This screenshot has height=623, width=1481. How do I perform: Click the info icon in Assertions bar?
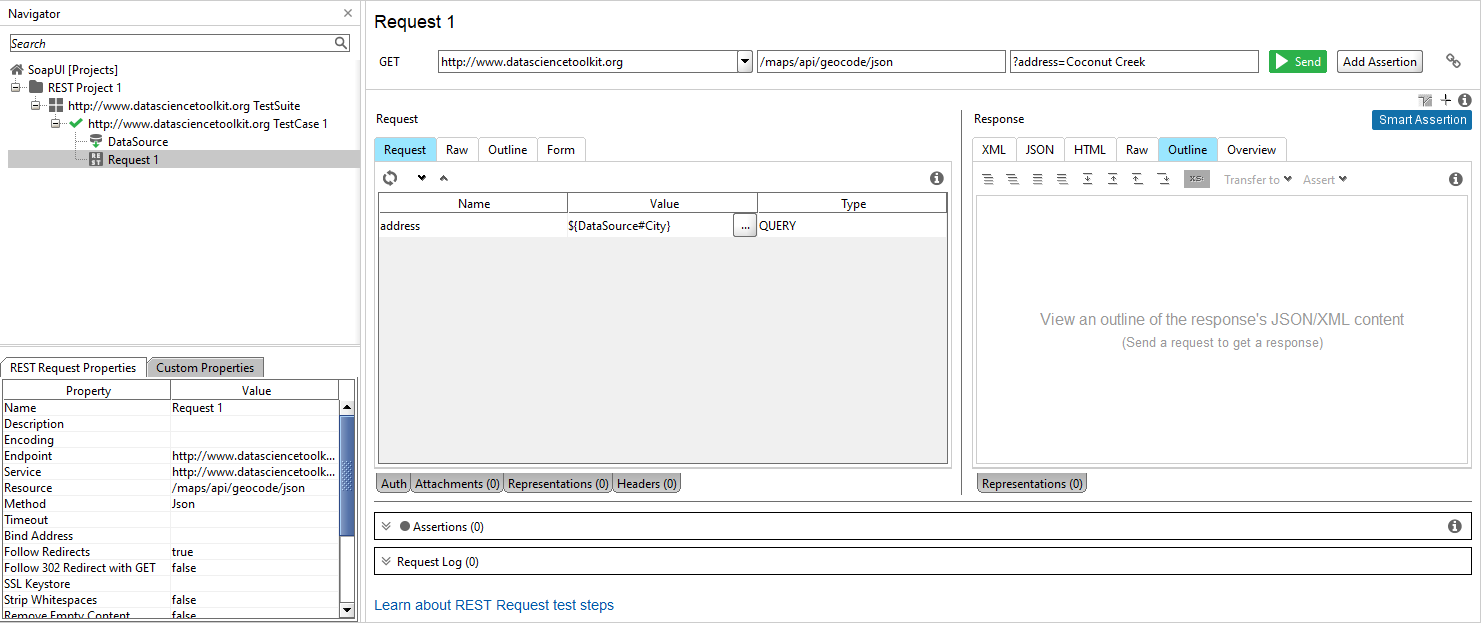[1455, 526]
